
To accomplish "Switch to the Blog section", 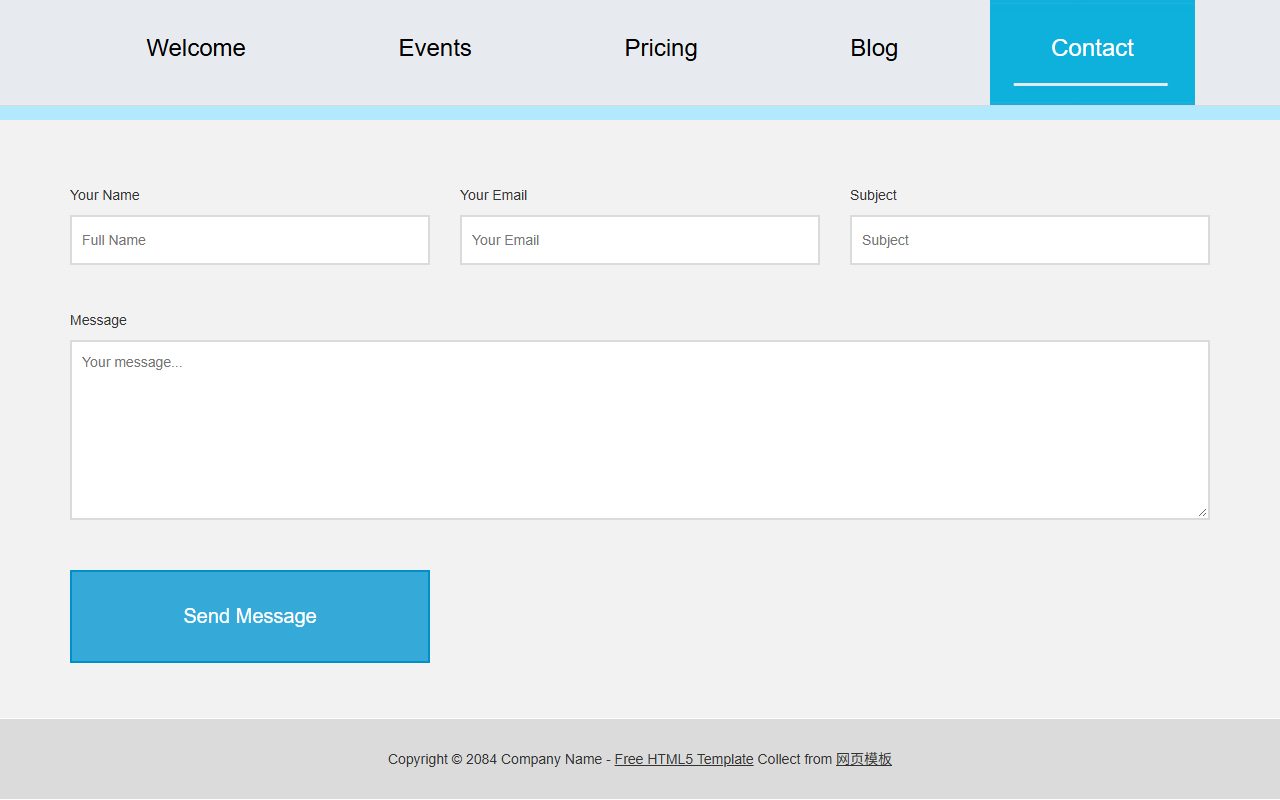I will pyautogui.click(x=874, y=48).
